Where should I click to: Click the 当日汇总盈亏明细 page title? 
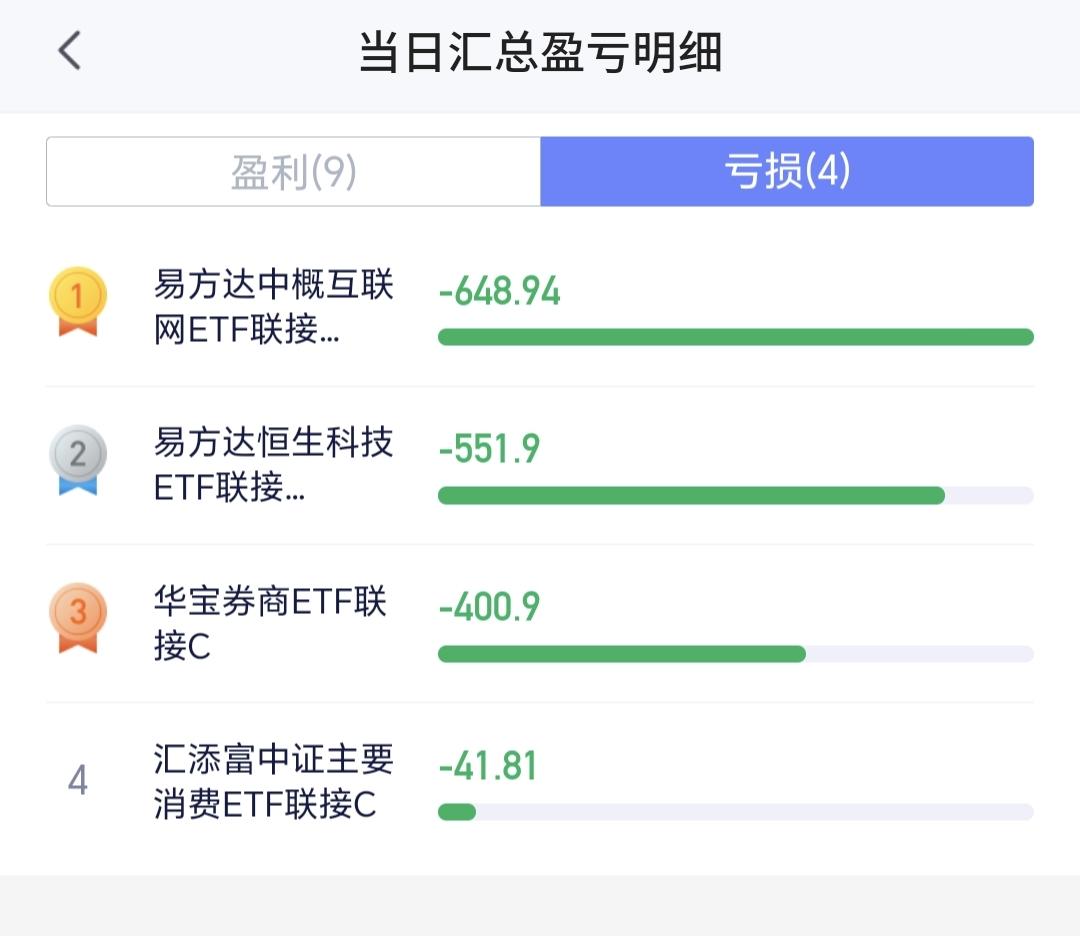[x=540, y=52]
